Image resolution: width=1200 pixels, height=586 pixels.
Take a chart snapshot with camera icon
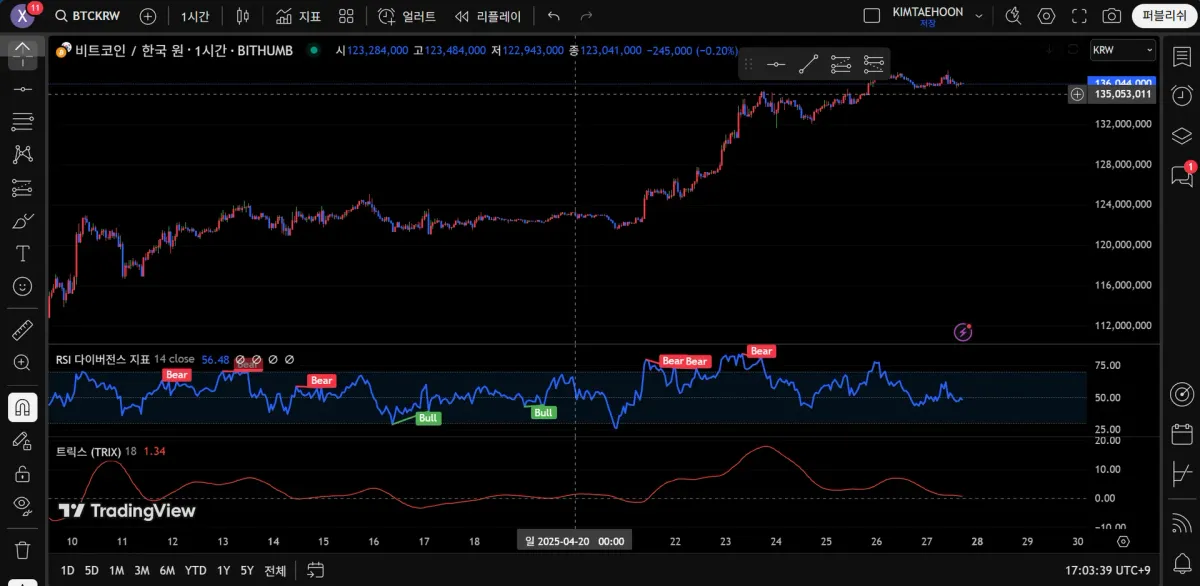pos(1111,16)
